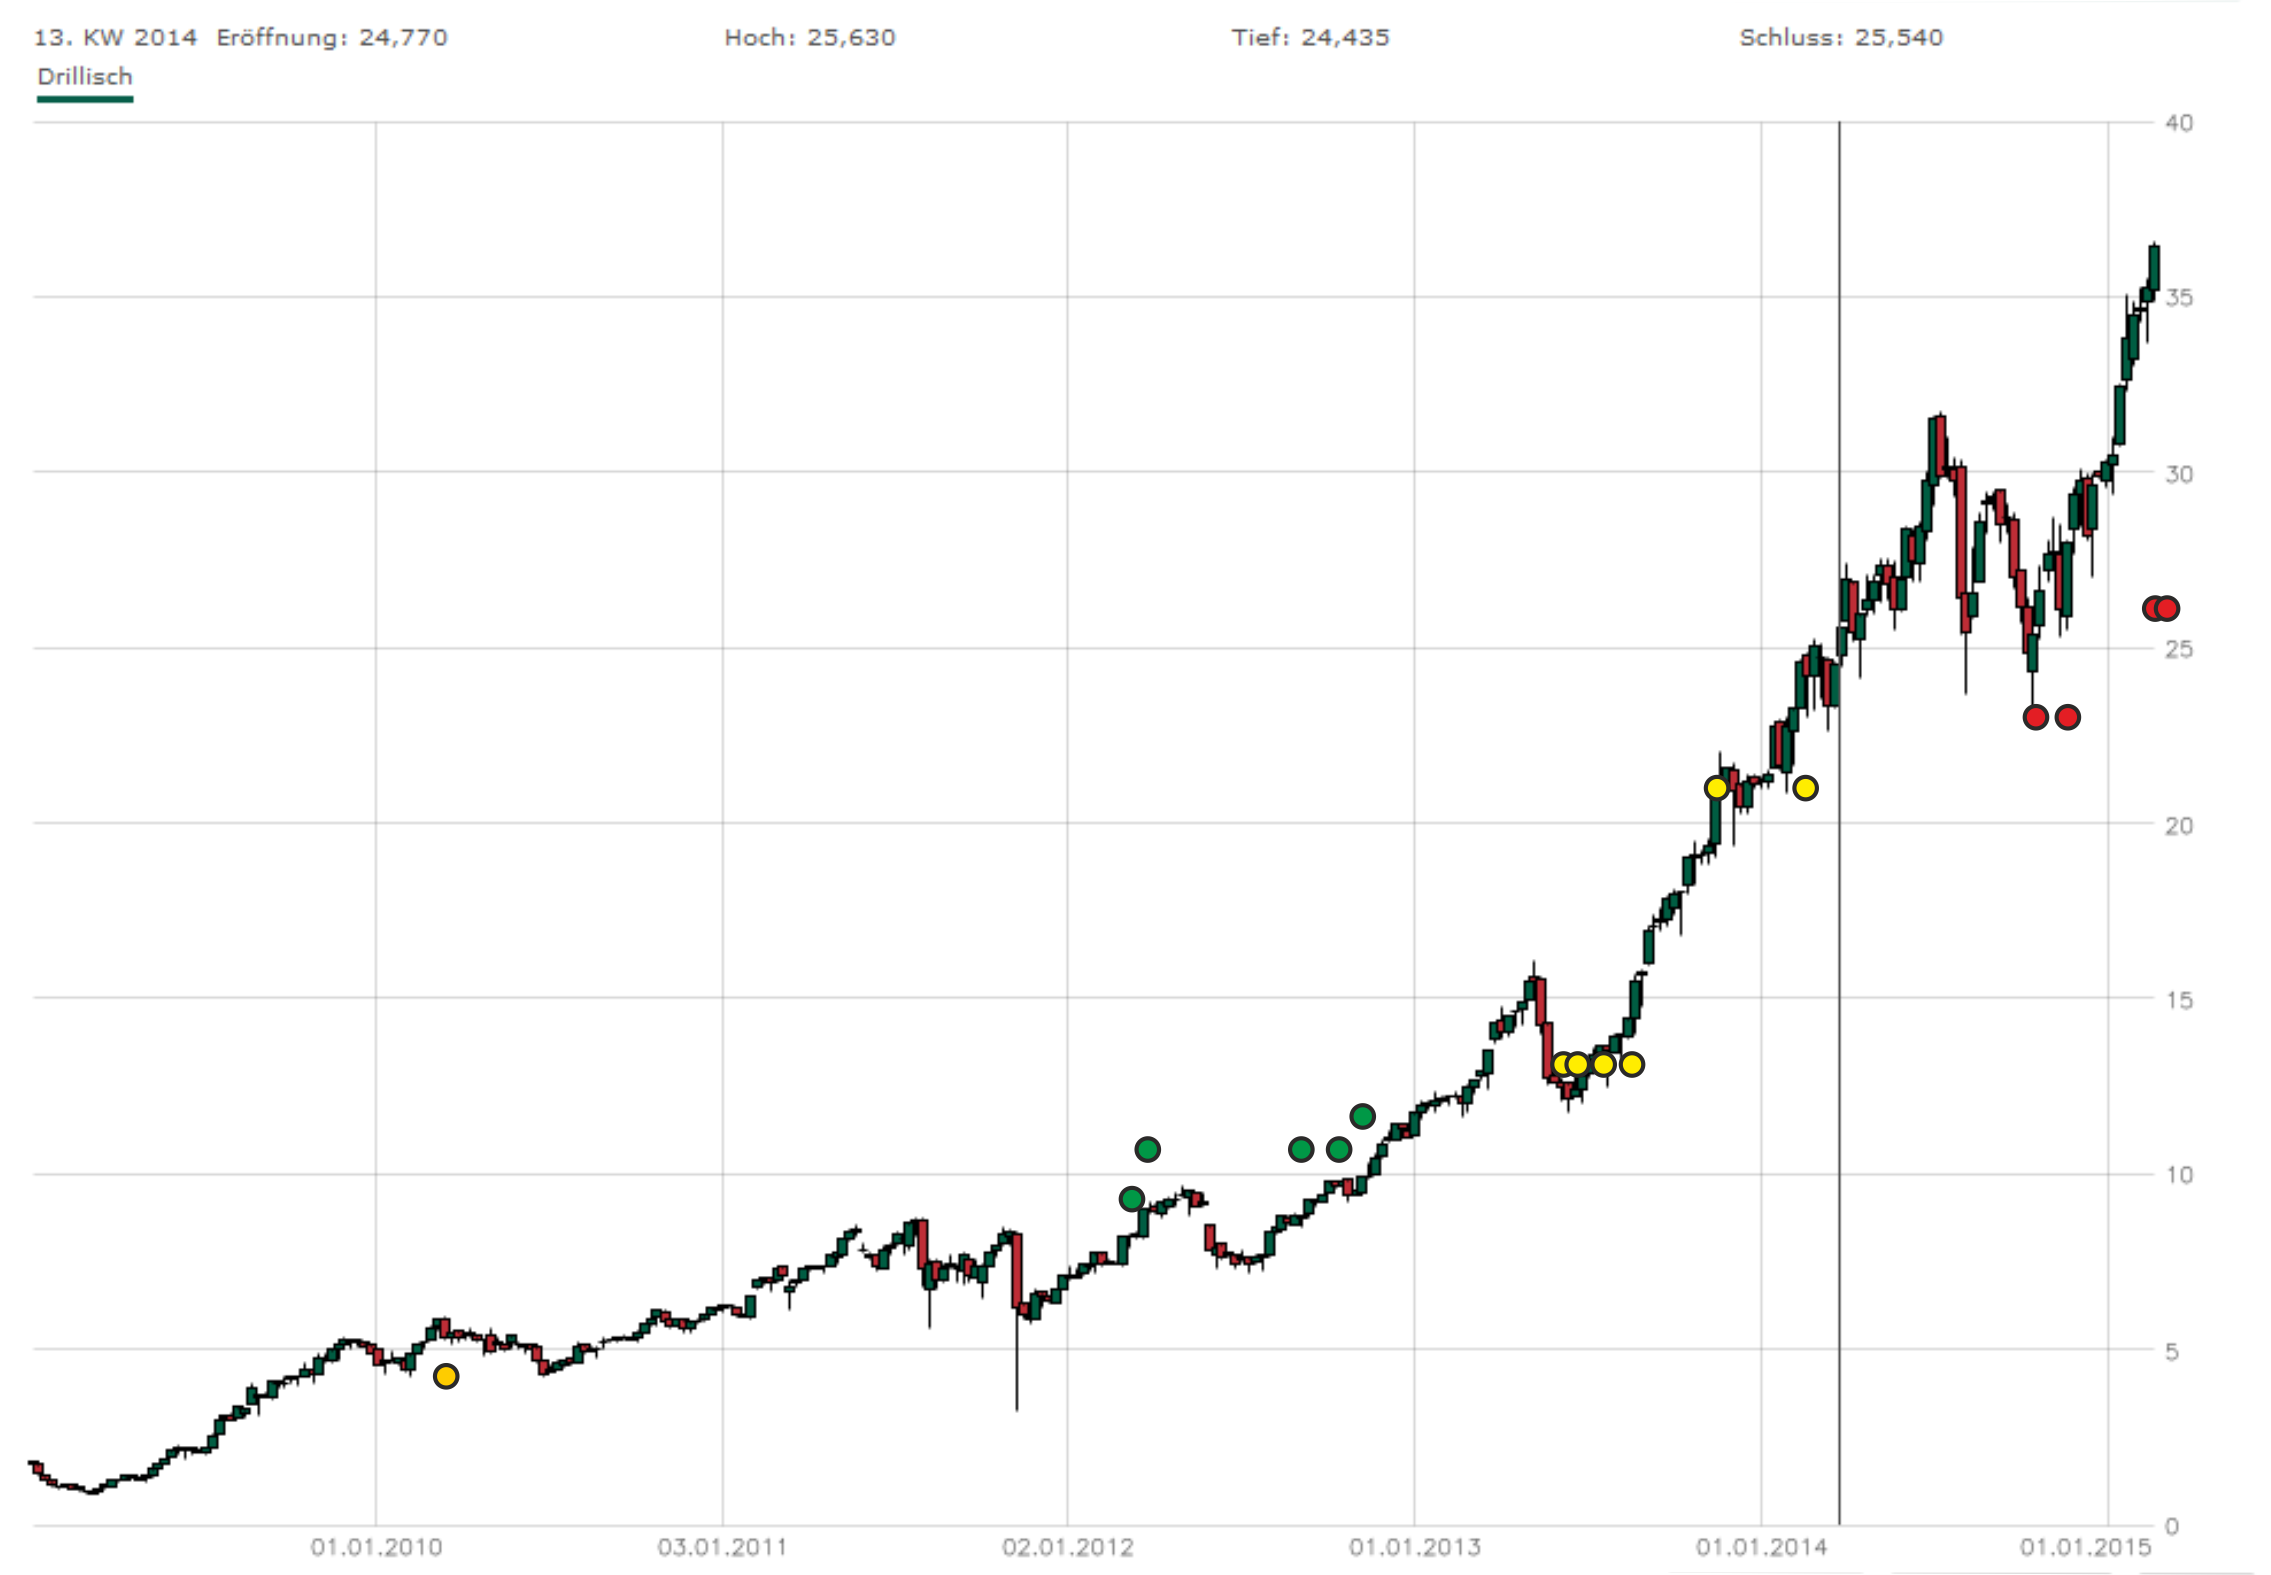The height and width of the screenshot is (1575, 2271).
Task: Select the right red marker near the 23 level
Action: [2068, 717]
